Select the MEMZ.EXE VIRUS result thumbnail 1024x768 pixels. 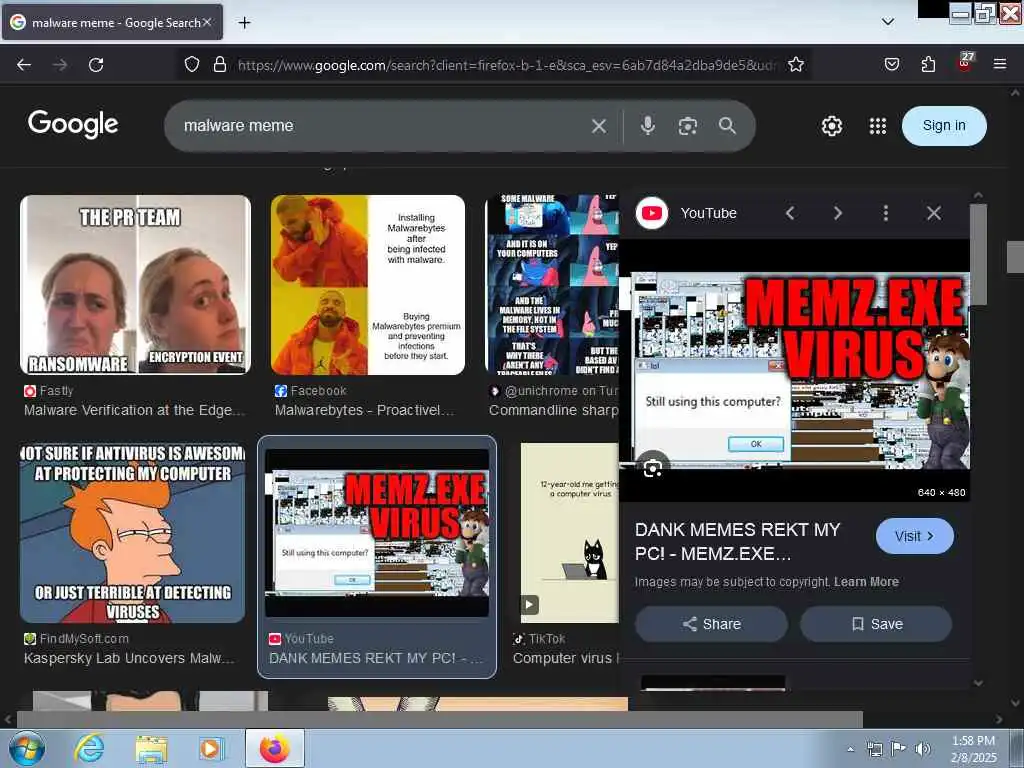click(377, 533)
